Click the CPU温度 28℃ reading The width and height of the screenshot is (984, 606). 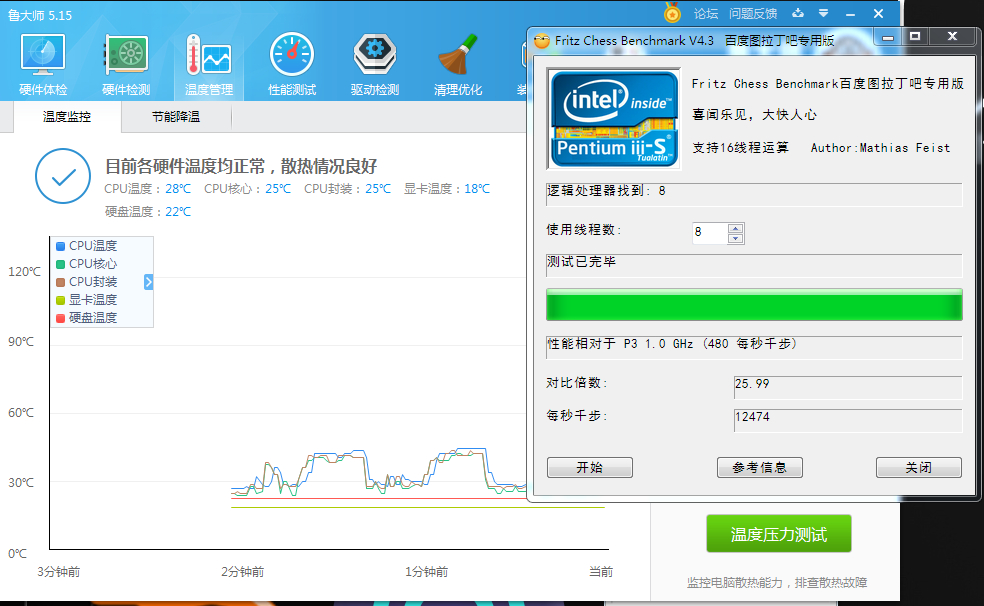[147, 189]
